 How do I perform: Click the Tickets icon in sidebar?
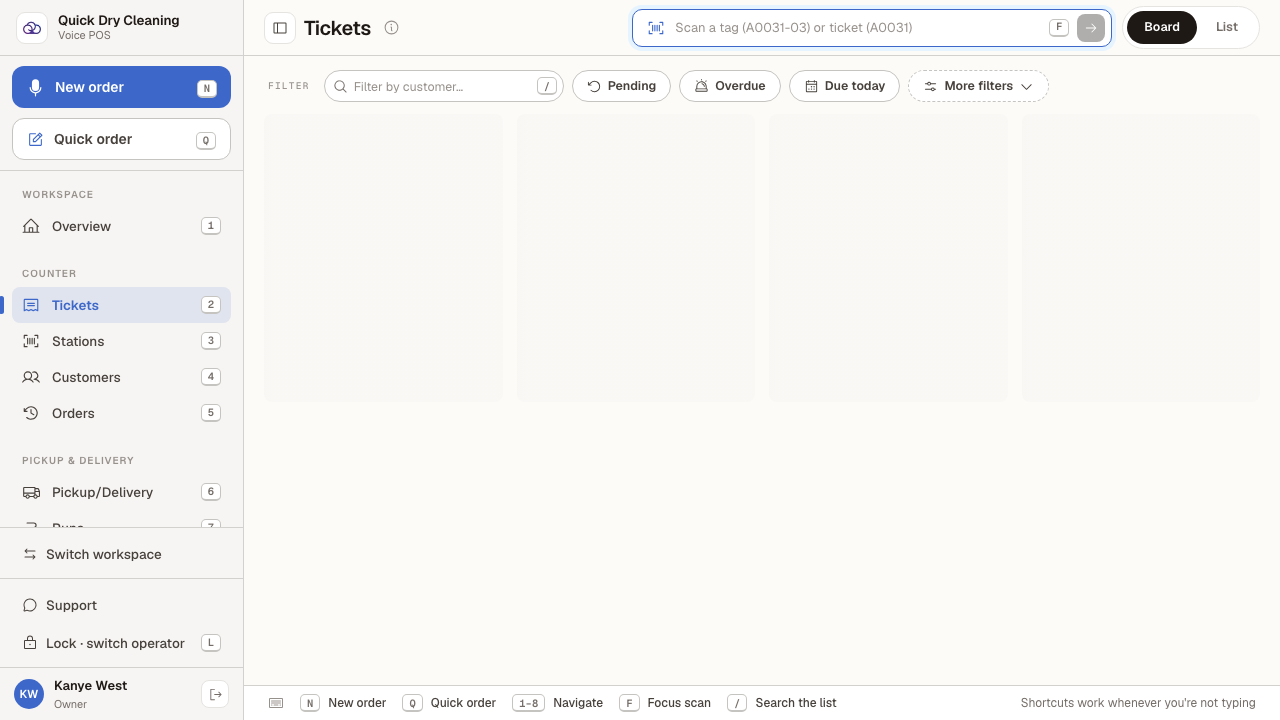(31, 305)
